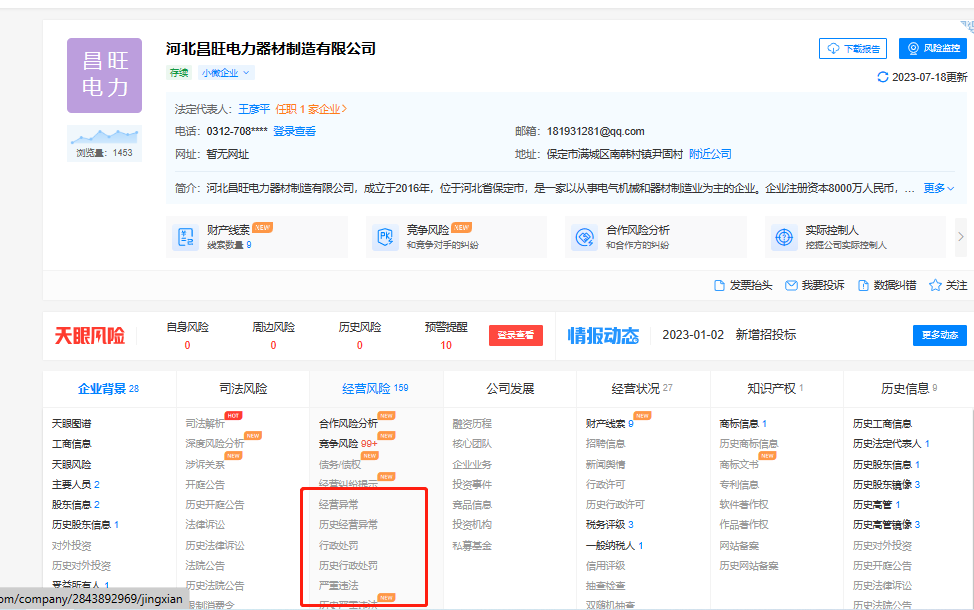Open 历史法定代表人 item

click(x=891, y=444)
